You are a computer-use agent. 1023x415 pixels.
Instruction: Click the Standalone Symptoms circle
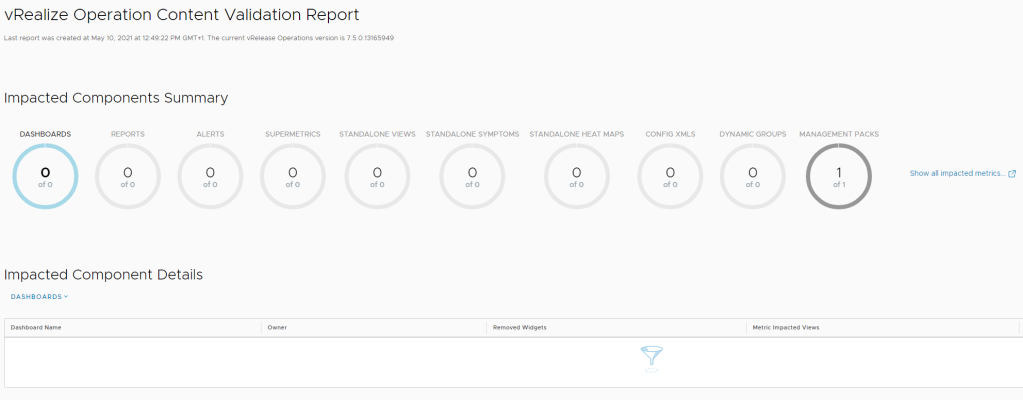pyautogui.click(x=472, y=177)
